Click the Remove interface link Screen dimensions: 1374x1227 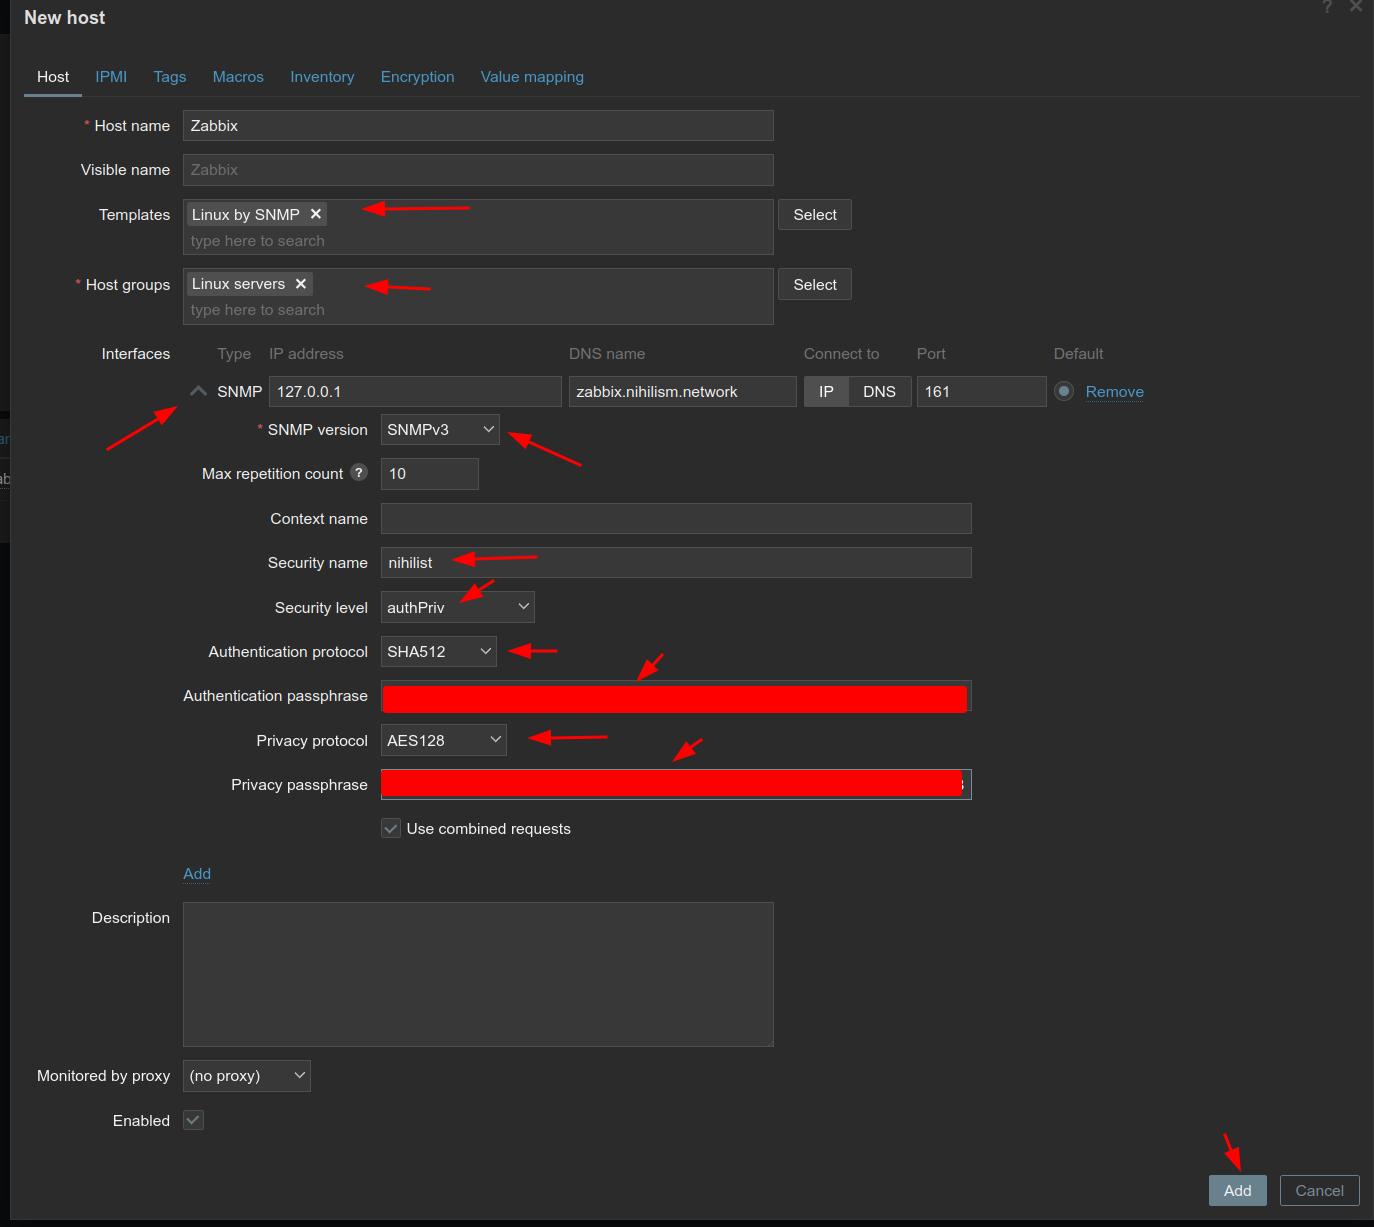(1115, 391)
